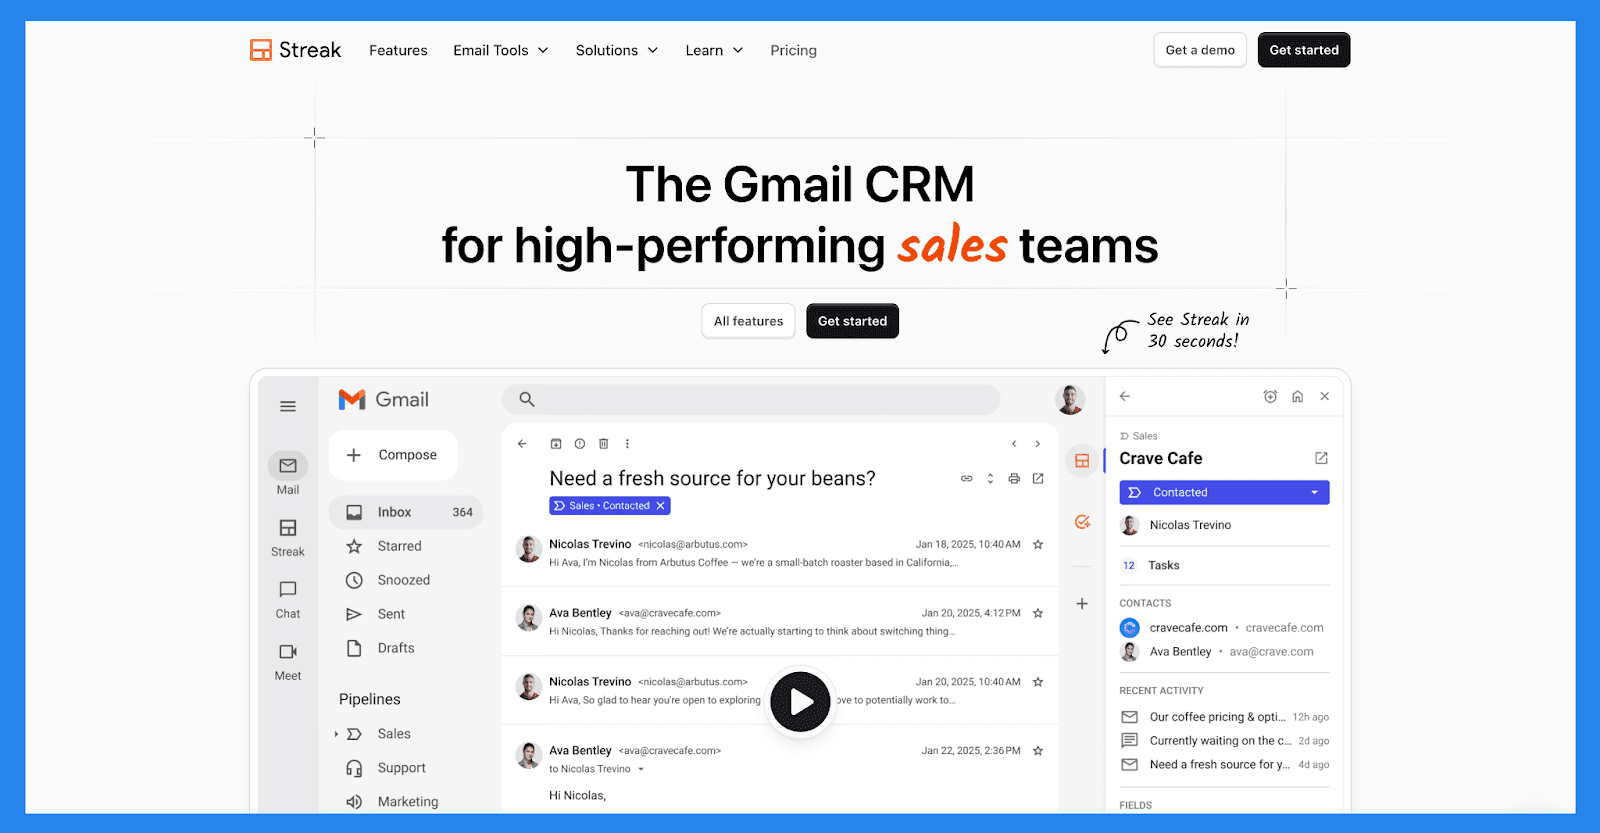Viewport: 1600px width, 833px height.
Task: Click the home icon in Streak panel
Action: (x=1297, y=397)
